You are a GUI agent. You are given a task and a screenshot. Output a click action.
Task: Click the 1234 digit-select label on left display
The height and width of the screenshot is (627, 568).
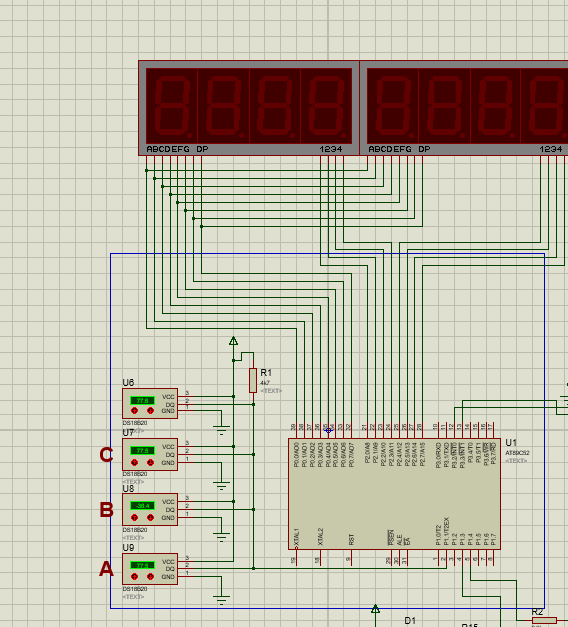point(331,149)
